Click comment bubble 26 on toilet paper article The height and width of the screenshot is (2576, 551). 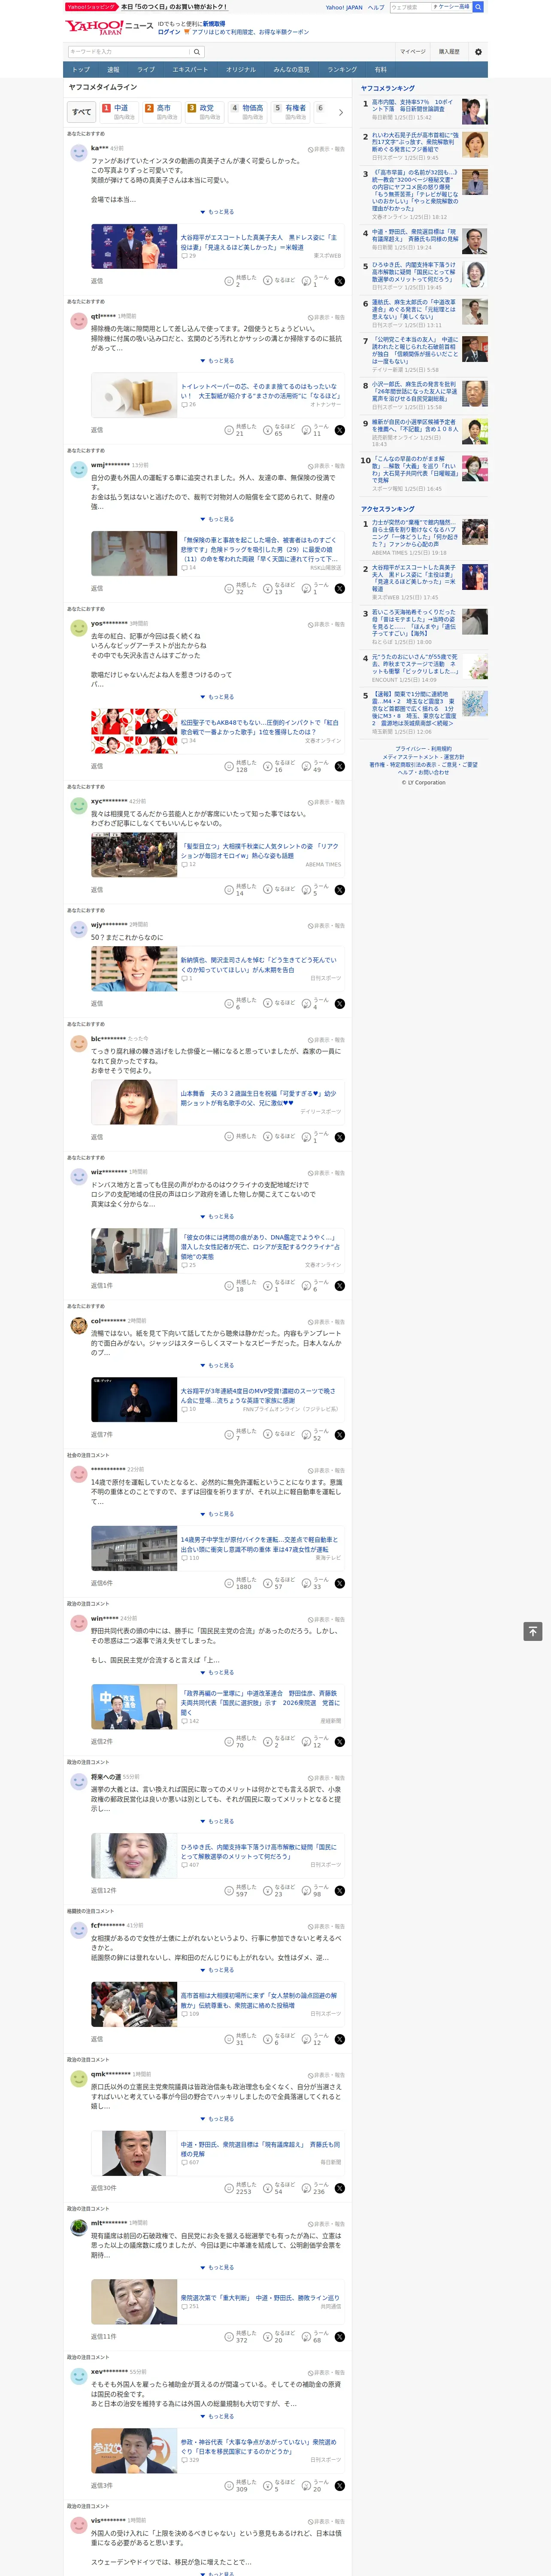click(188, 404)
